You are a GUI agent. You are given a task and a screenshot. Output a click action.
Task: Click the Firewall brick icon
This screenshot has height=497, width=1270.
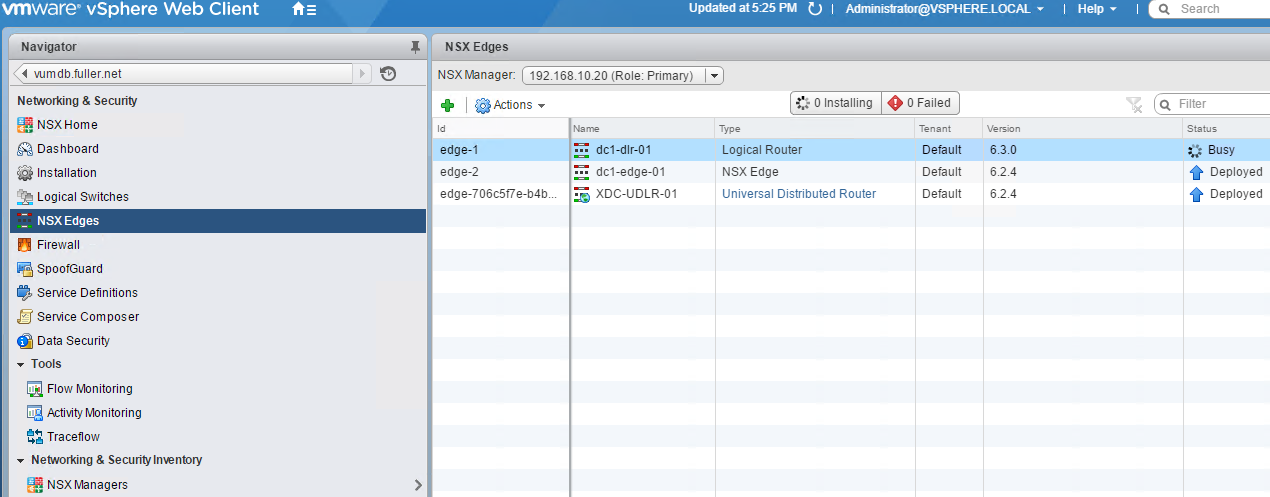point(25,245)
